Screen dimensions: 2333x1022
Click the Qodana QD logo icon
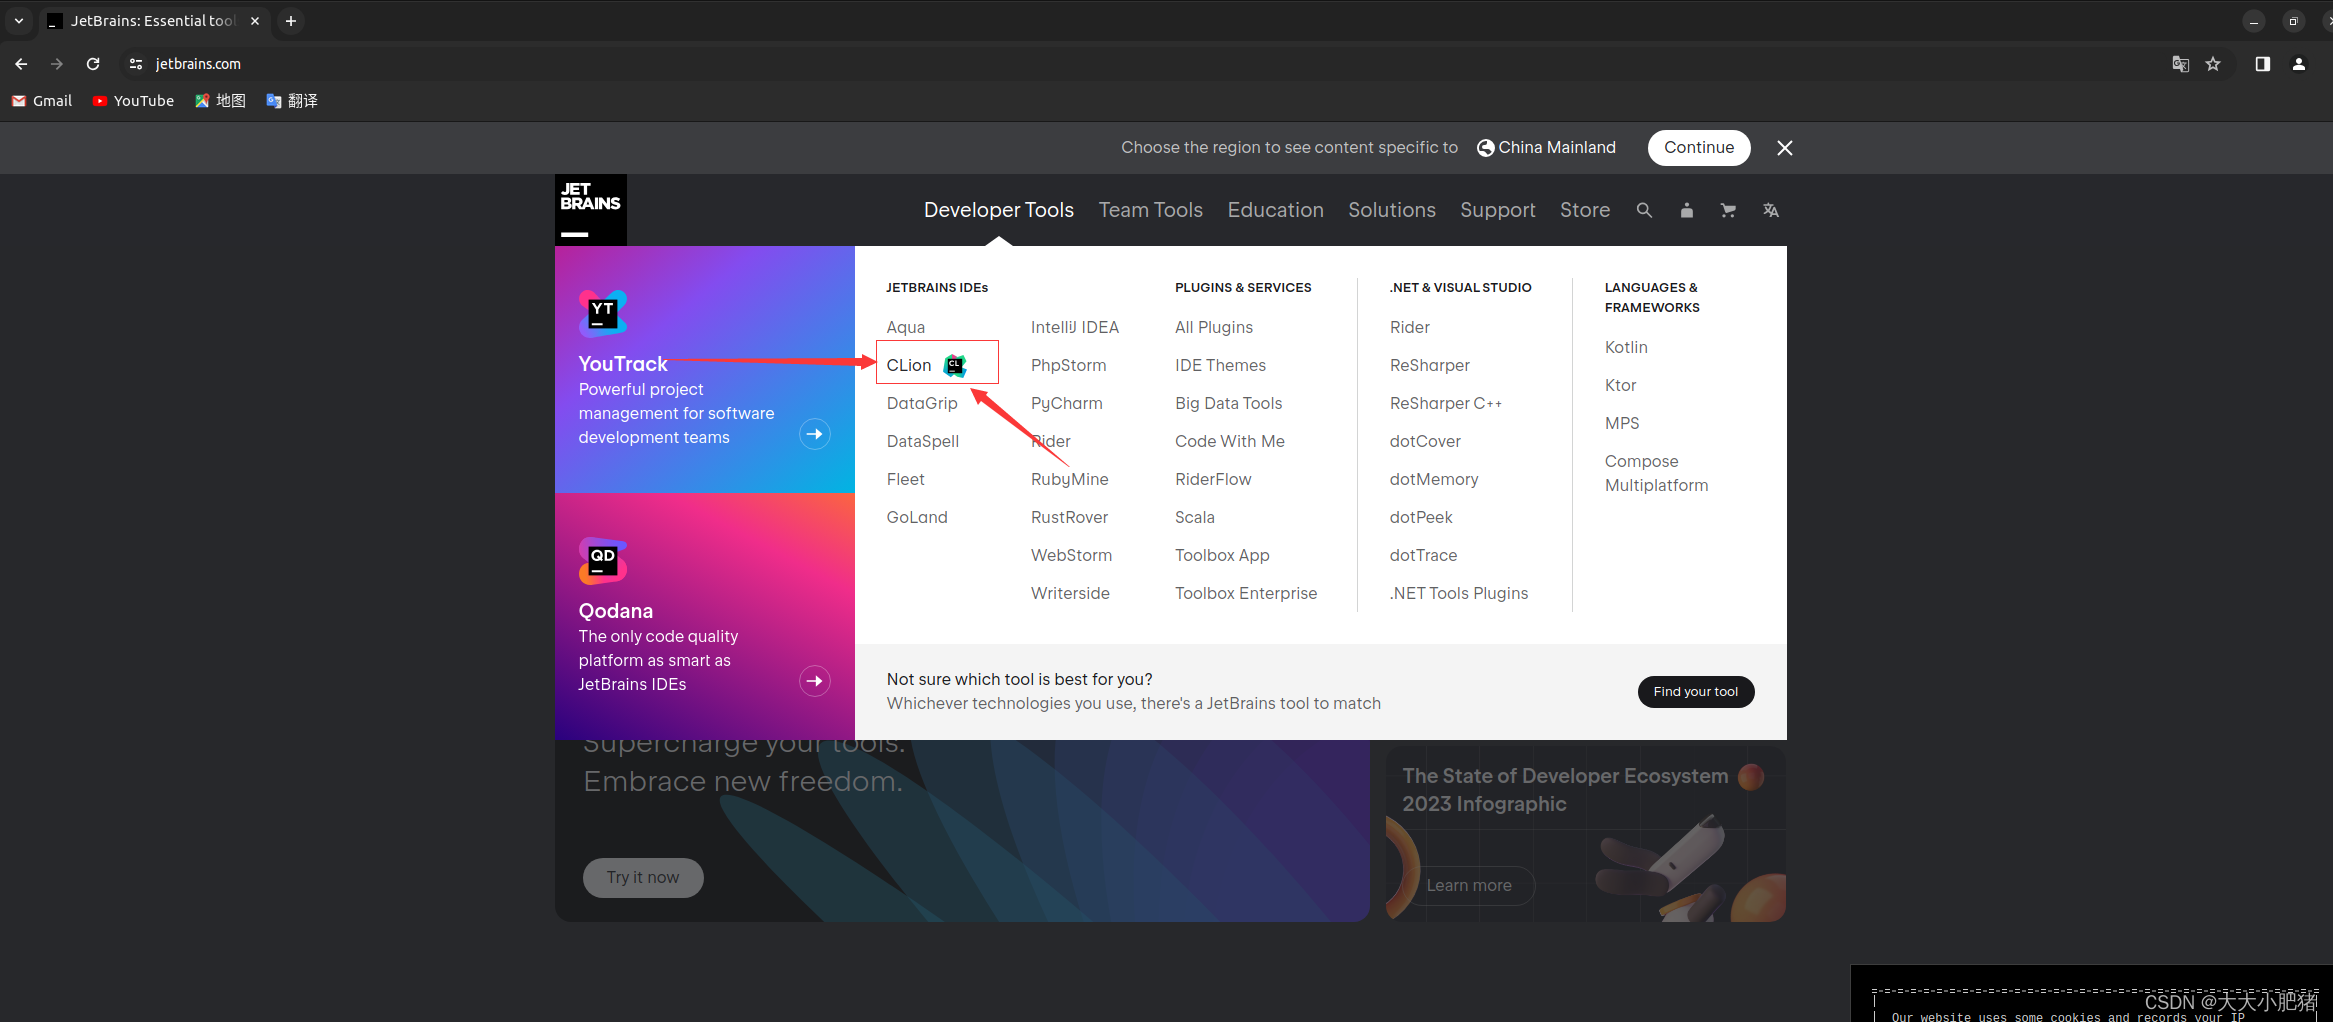(603, 560)
